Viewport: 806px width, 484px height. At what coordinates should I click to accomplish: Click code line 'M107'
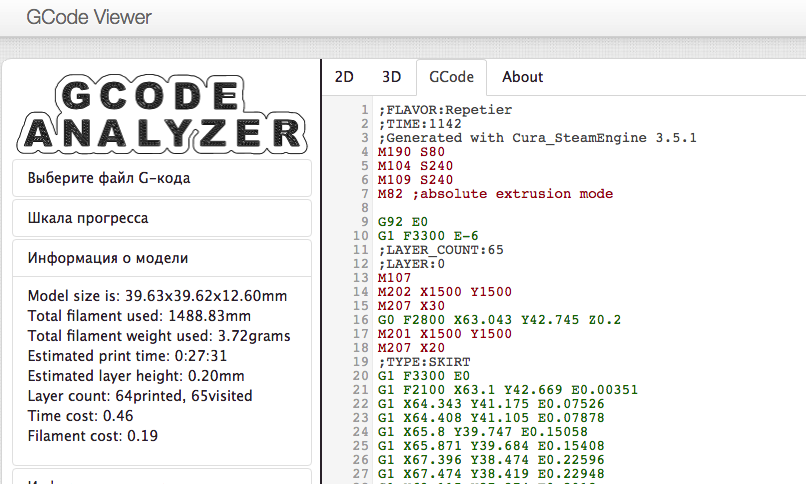394,278
